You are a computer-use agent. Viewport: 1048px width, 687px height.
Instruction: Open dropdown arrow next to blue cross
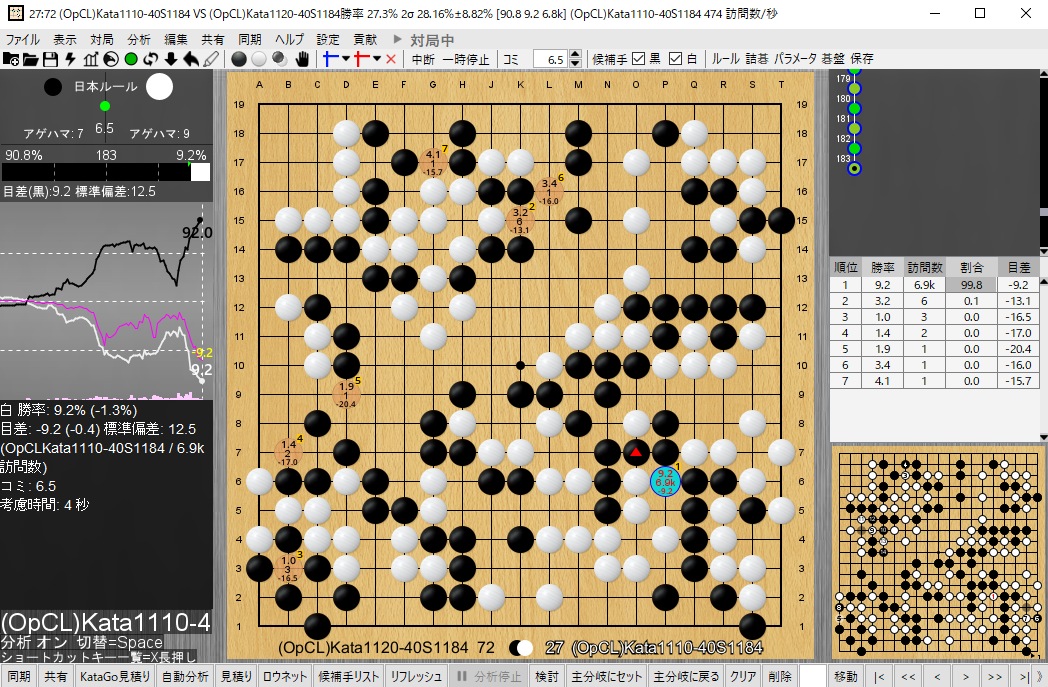coord(346,59)
